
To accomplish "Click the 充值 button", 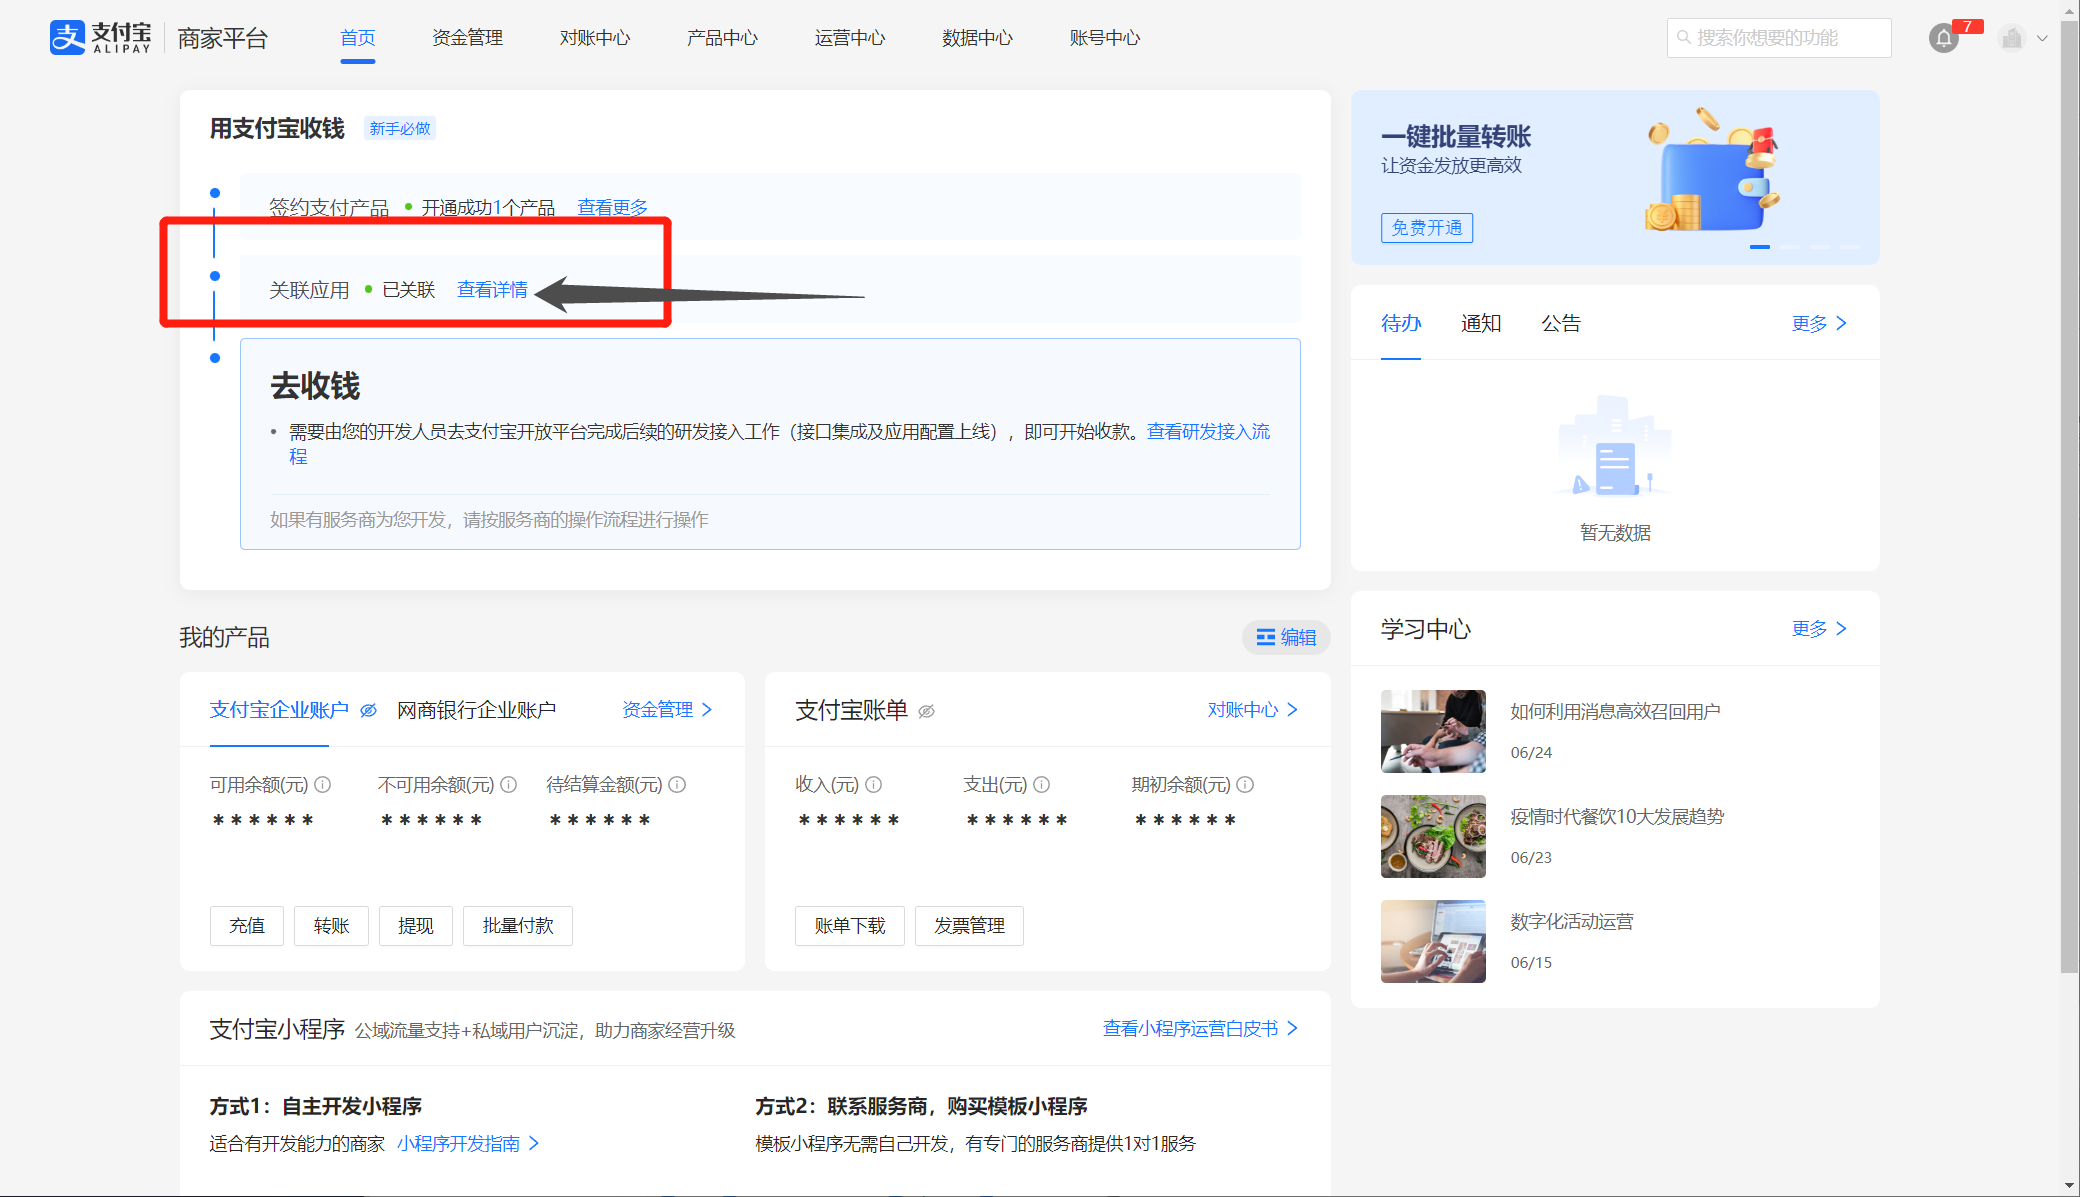I will tap(247, 926).
